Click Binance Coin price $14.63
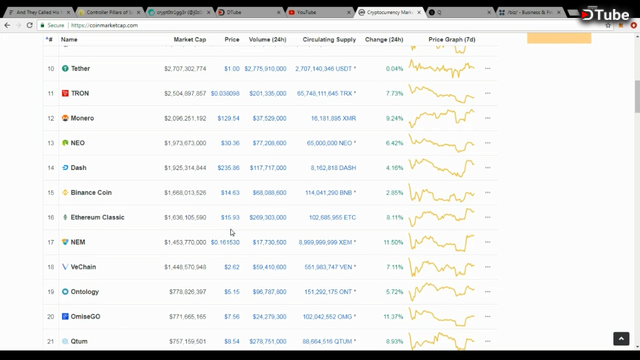 pyautogui.click(x=230, y=193)
